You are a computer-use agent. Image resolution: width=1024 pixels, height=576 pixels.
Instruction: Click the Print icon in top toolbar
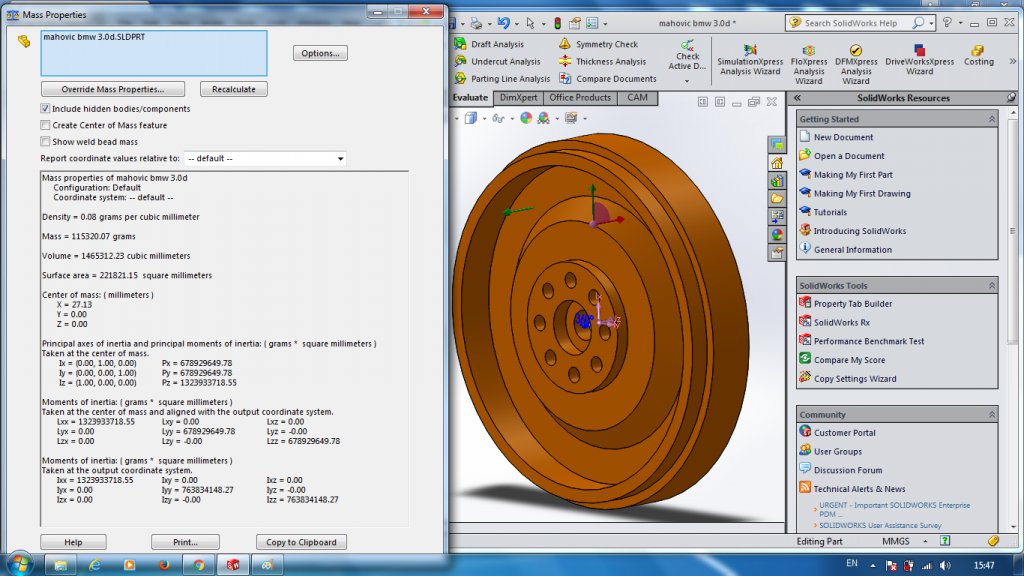click(476, 23)
